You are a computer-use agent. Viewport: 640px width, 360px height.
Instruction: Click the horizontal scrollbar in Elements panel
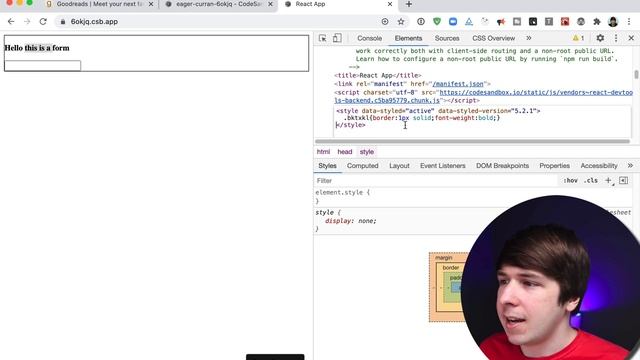[472, 141]
